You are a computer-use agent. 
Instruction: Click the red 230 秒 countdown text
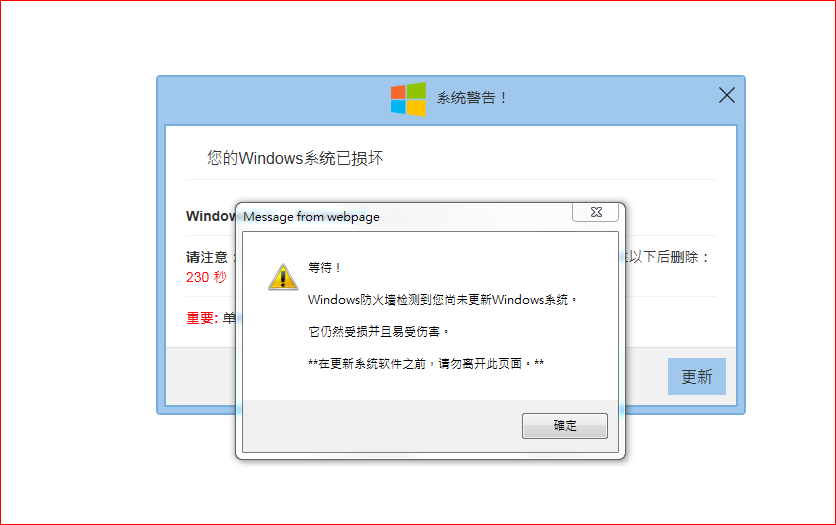coord(206,277)
